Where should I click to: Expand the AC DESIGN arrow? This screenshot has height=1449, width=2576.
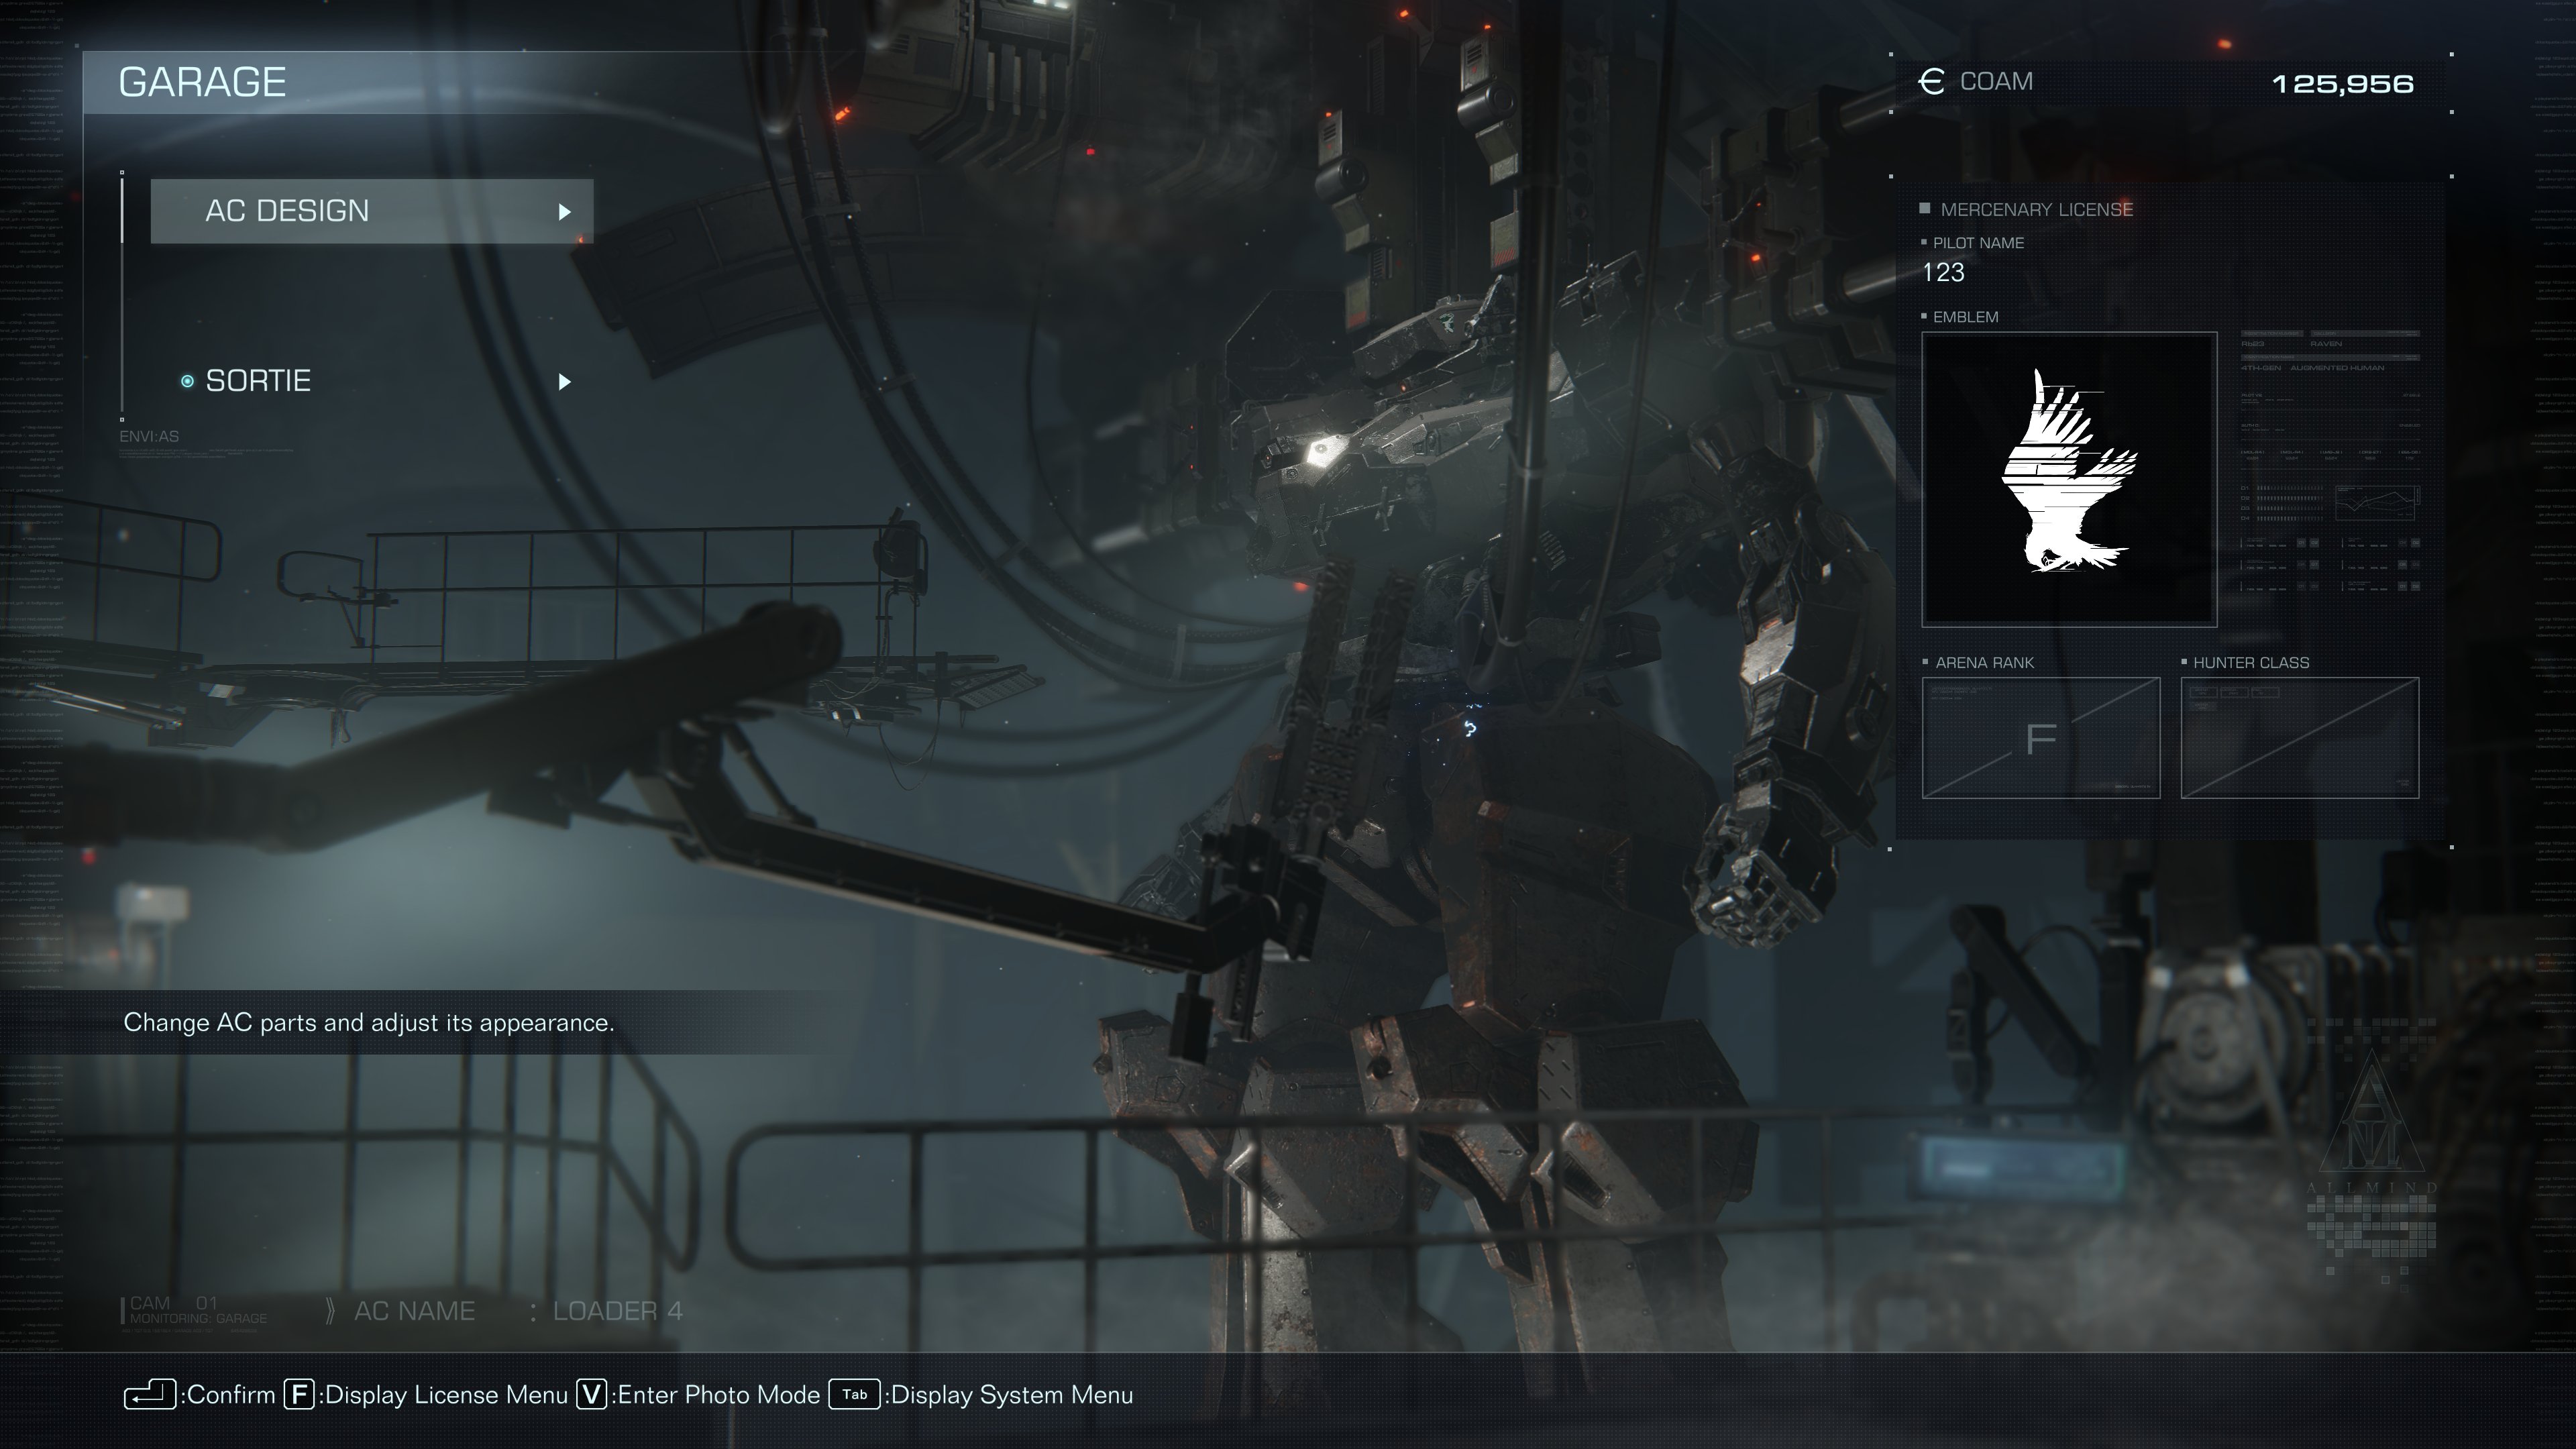pos(564,212)
